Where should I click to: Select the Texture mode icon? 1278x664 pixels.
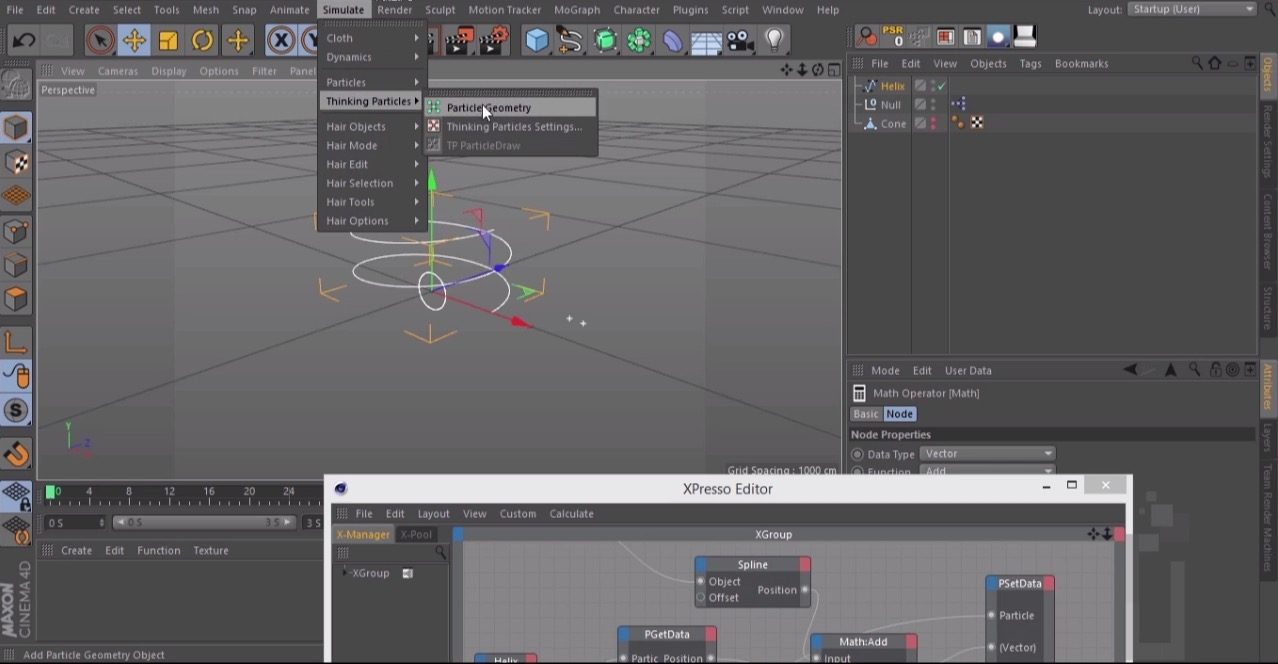pos(16,162)
